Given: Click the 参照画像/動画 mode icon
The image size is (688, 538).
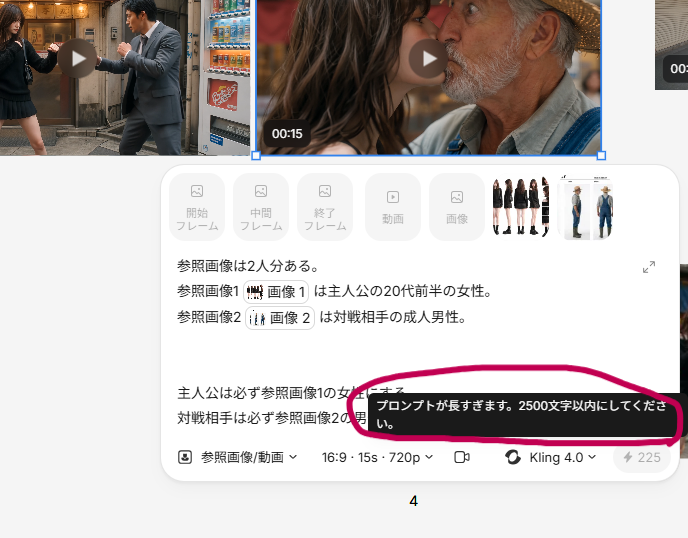Looking at the screenshot, I should pos(185,457).
